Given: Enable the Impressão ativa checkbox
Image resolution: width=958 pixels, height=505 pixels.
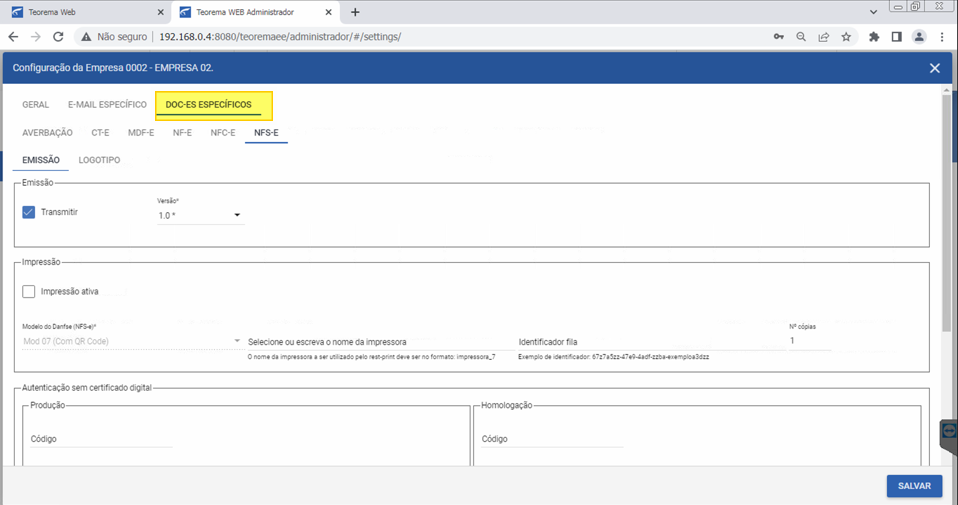Looking at the screenshot, I should pos(29,291).
